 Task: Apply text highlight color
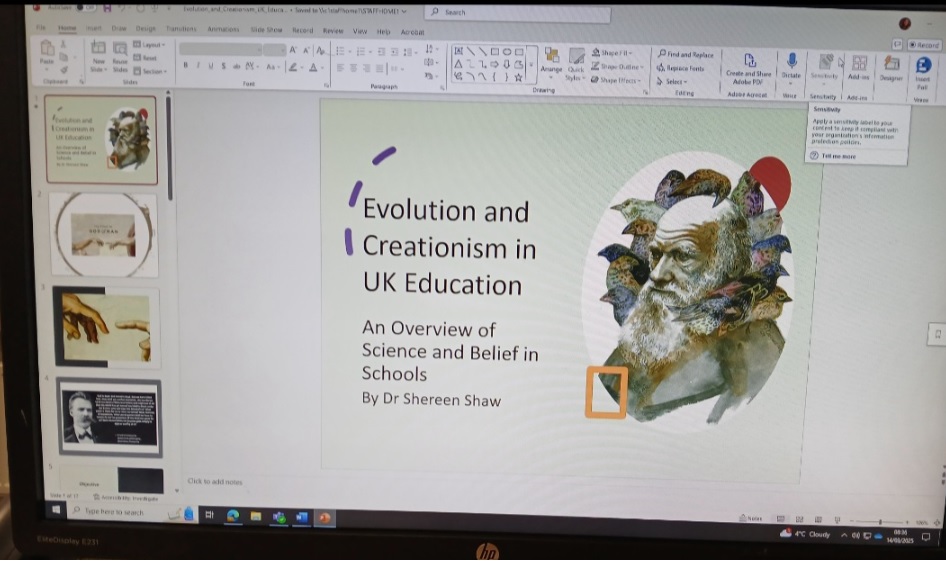click(x=294, y=67)
